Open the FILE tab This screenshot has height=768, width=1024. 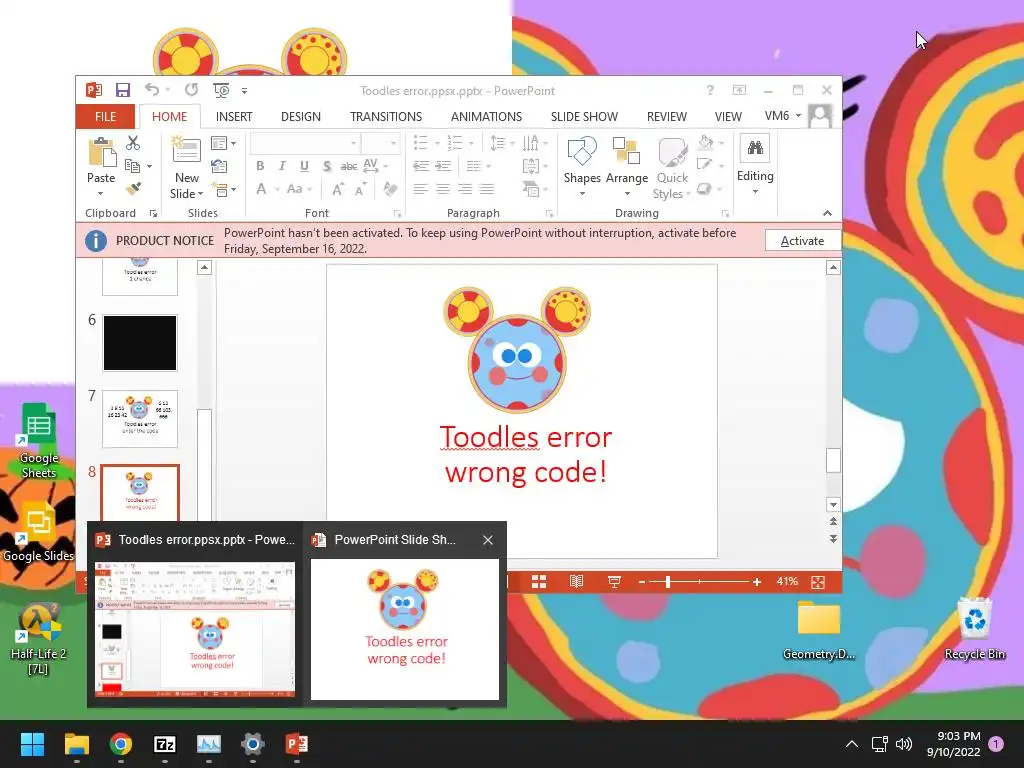pos(105,116)
